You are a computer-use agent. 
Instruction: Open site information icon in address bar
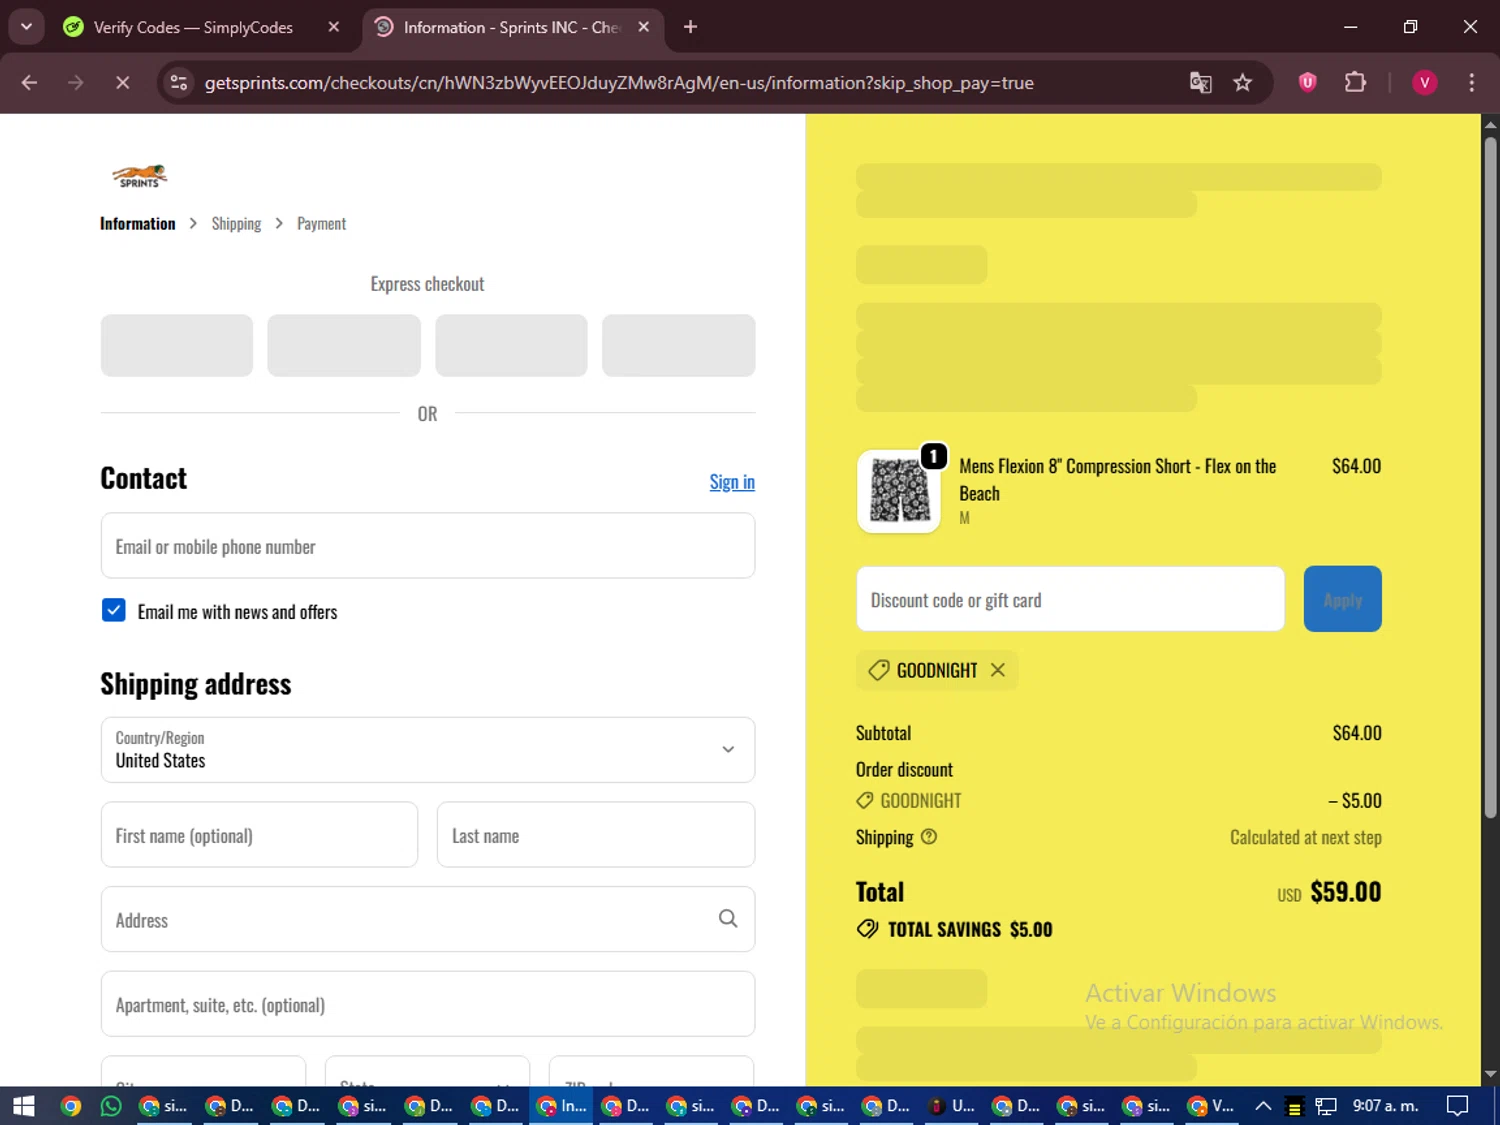[179, 83]
